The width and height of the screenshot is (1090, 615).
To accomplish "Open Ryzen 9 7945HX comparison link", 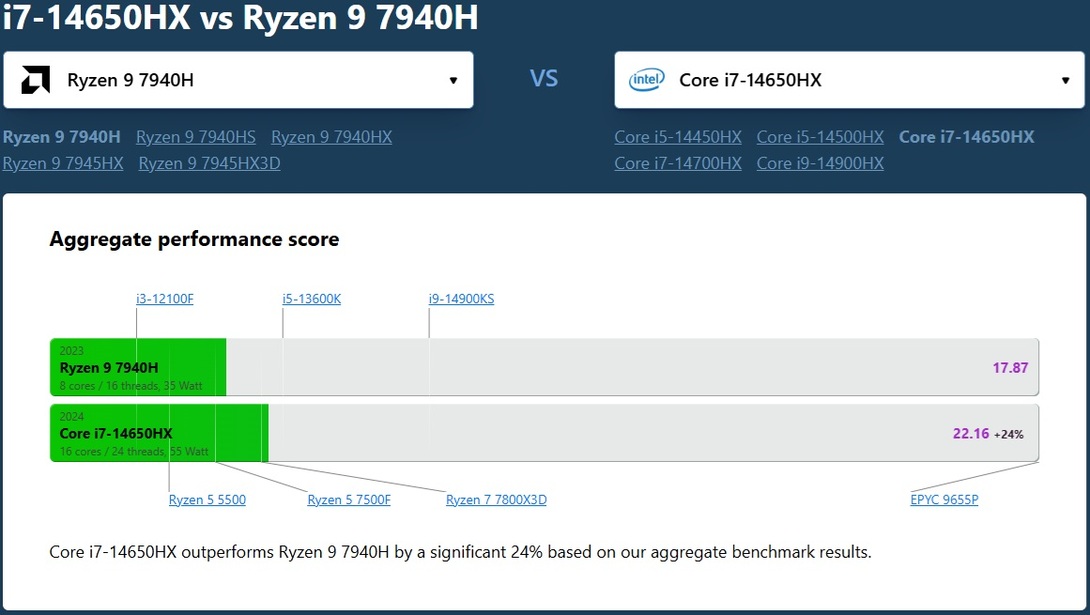I will (x=63, y=163).
